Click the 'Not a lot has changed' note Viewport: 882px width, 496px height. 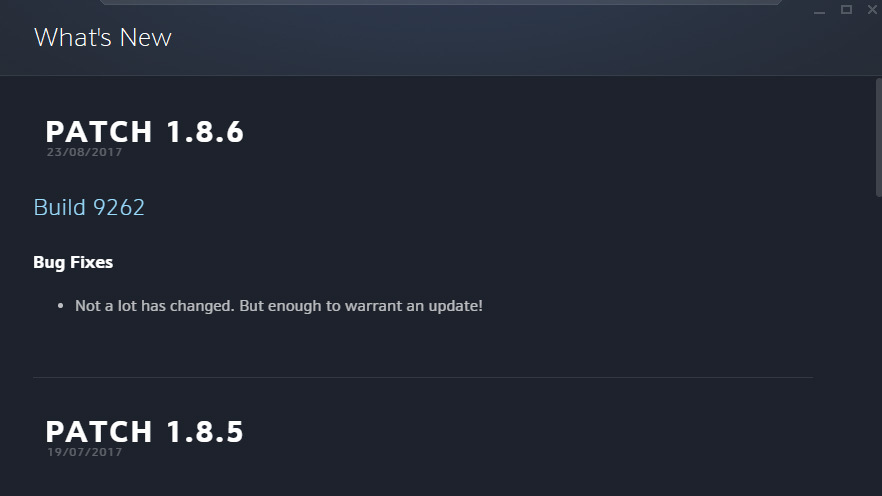tap(279, 306)
